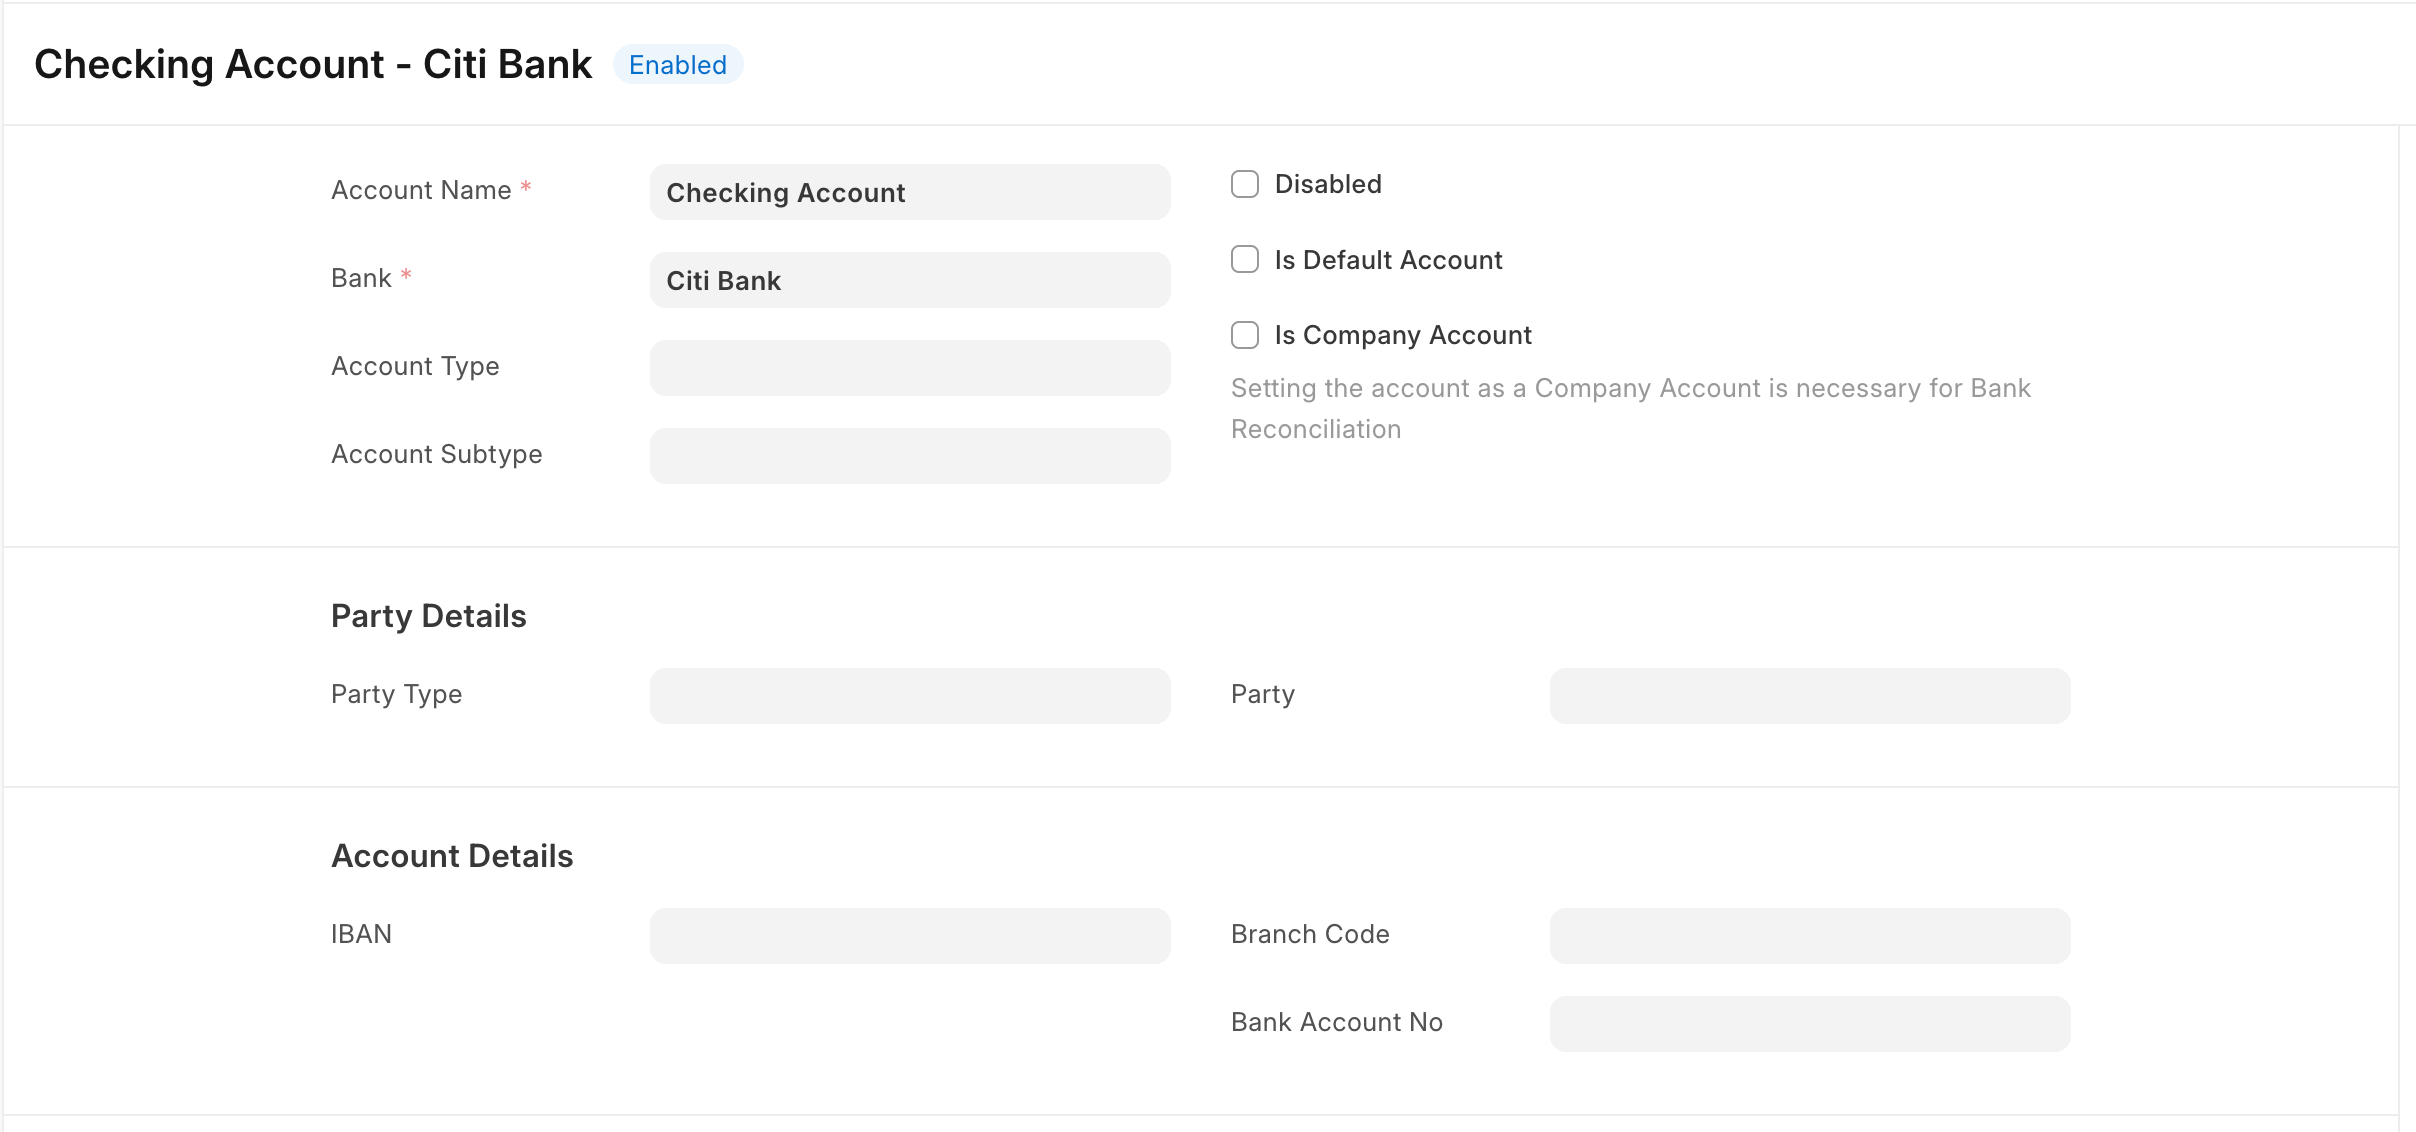
Task: Click the Is Company Account label text
Action: pos(1402,335)
